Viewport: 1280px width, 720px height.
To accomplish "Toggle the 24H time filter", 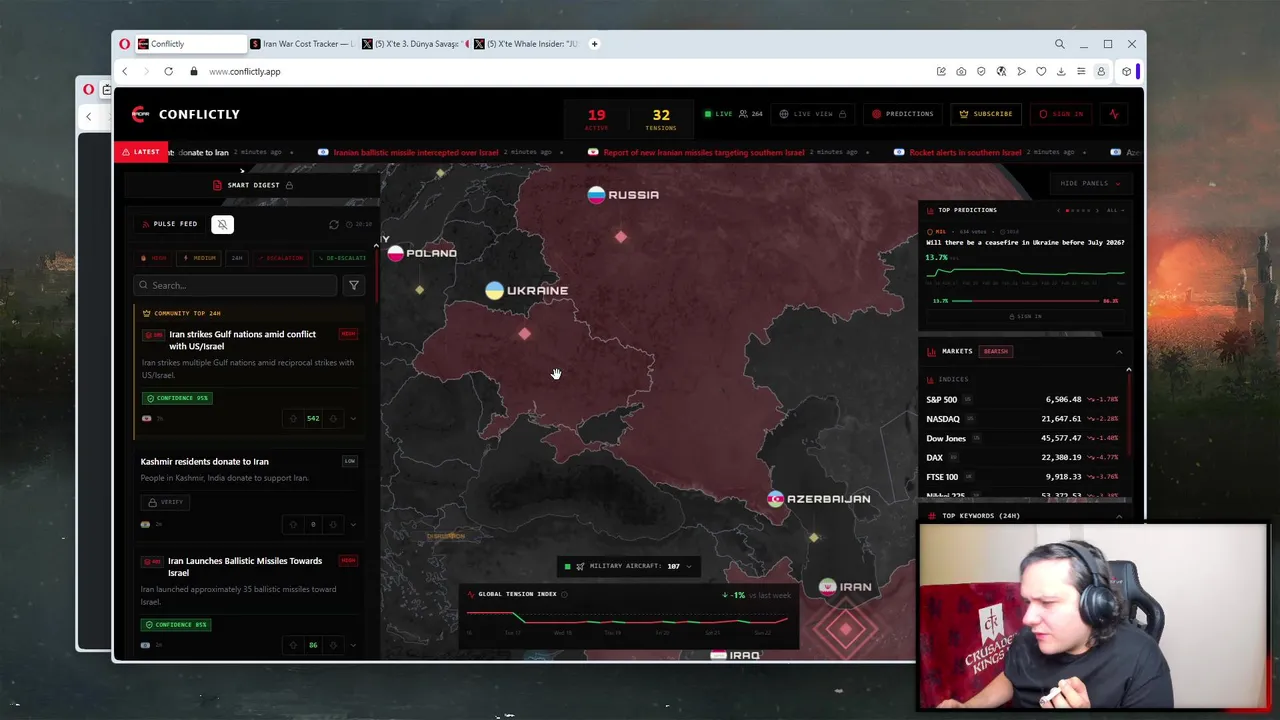I will tap(237, 258).
